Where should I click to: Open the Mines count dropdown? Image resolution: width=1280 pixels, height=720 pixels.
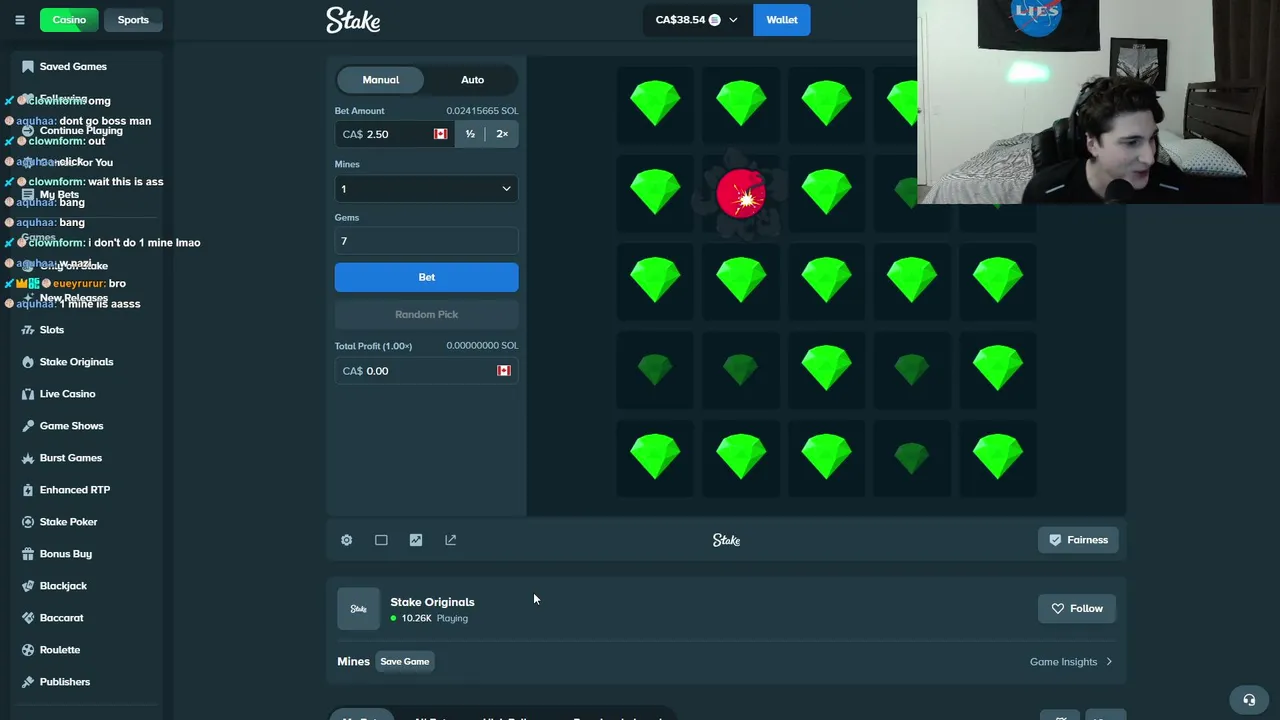click(427, 189)
